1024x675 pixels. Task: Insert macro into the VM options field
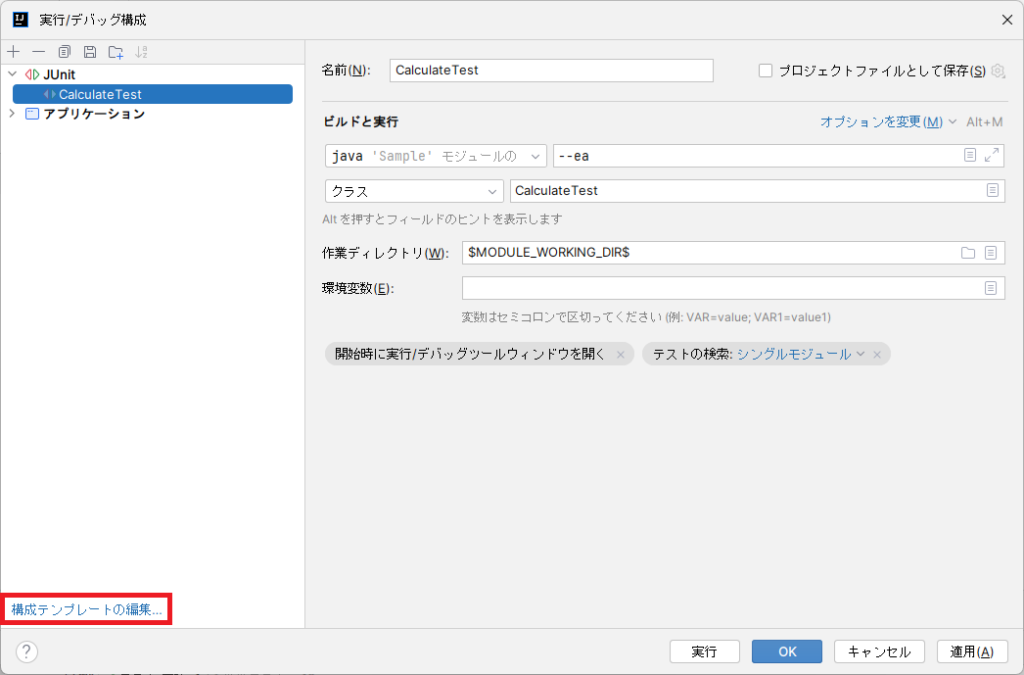pos(970,155)
